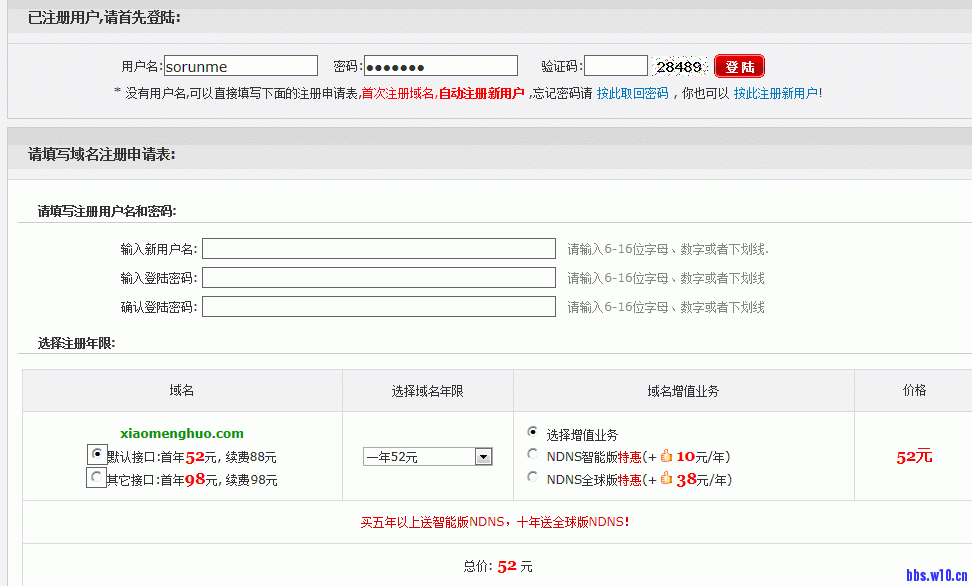Click the 验证码 verification code field
The image size is (972, 586).
point(617,65)
